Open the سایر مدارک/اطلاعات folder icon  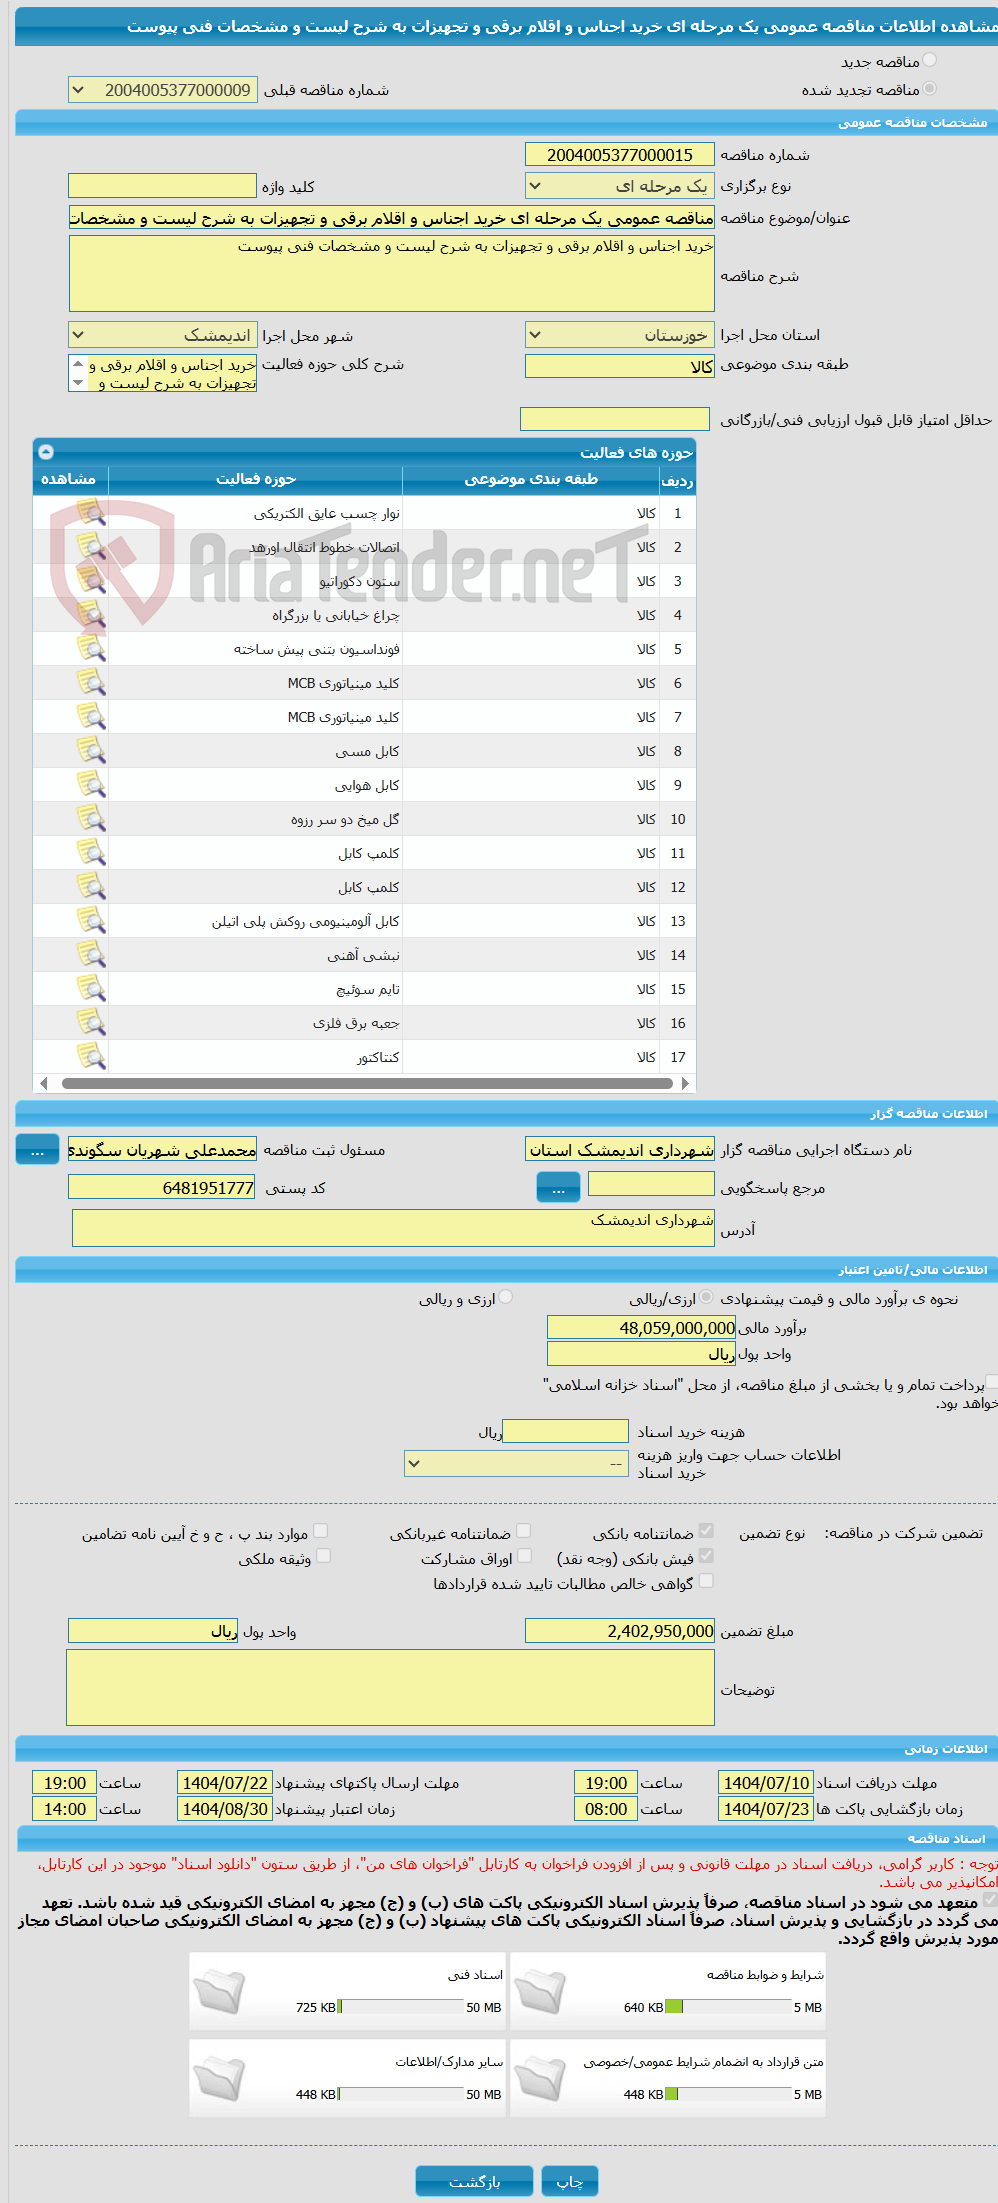click(219, 2079)
